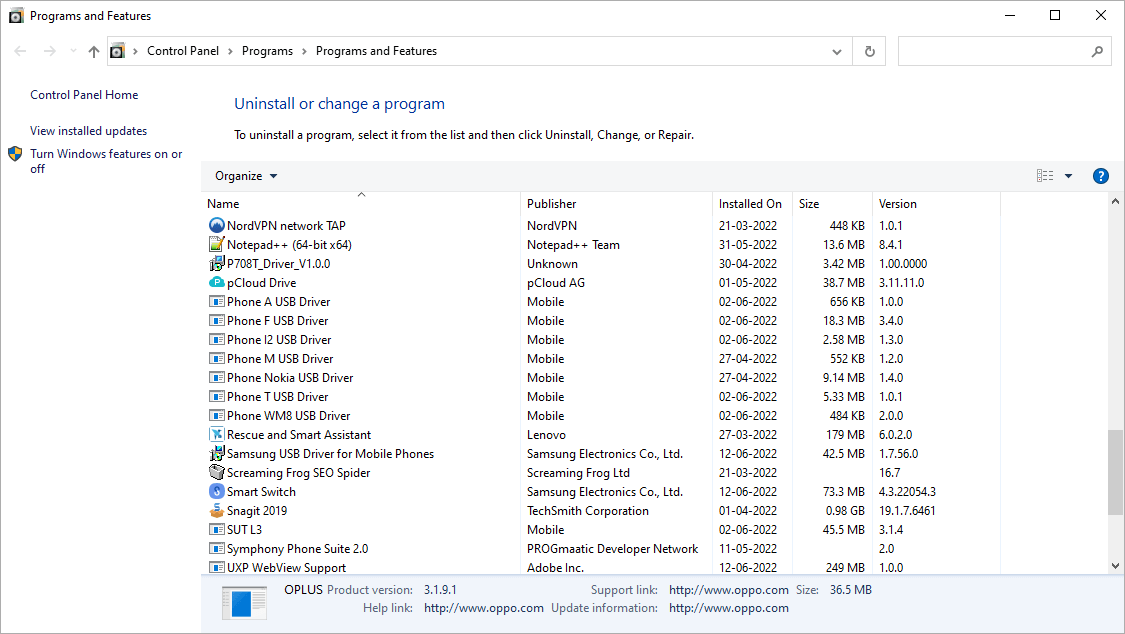Sort list by Version column
This screenshot has height=634, width=1125.
pyautogui.click(x=936, y=204)
